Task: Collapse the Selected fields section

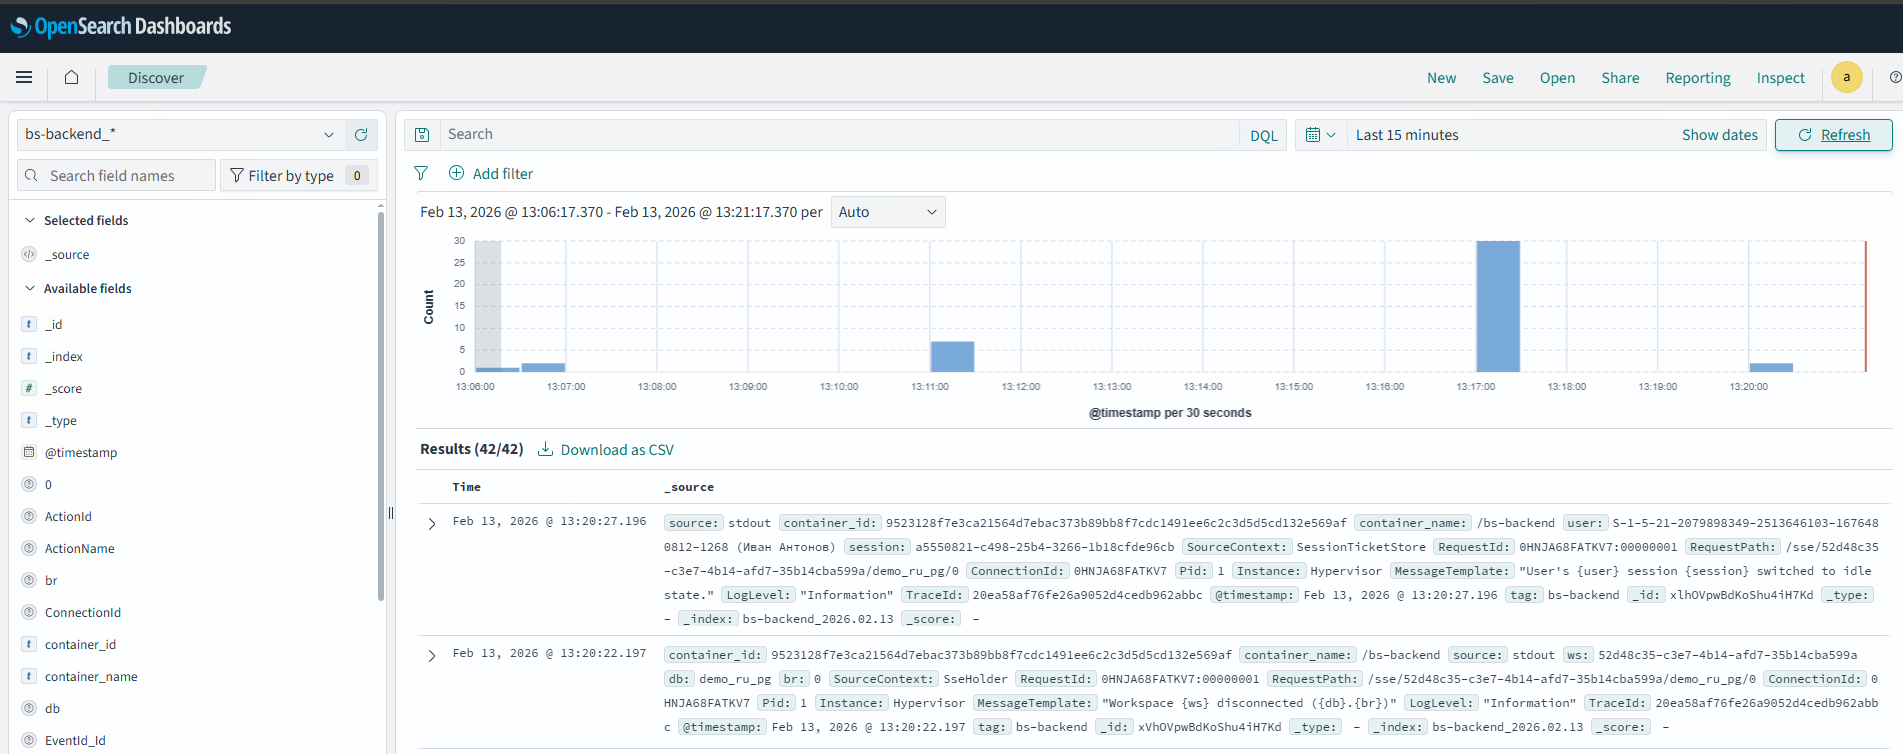Action: click(30, 220)
